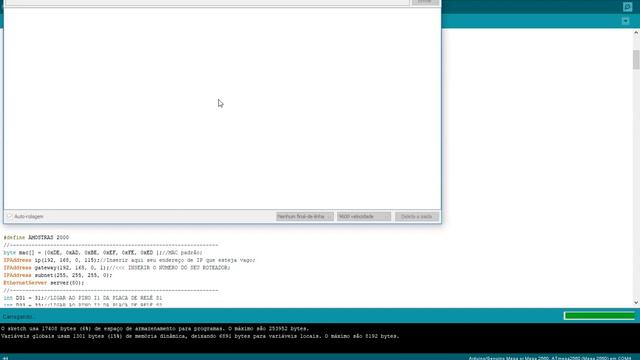Image resolution: width=640 pixels, height=360 pixels.
Task: Click the board info text in status bar
Action: coord(550,358)
